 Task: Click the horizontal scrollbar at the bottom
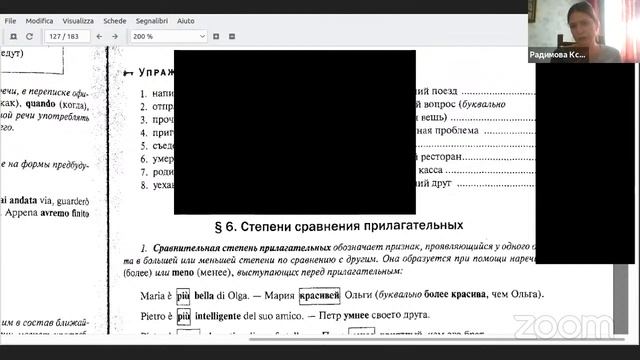tap(437, 339)
